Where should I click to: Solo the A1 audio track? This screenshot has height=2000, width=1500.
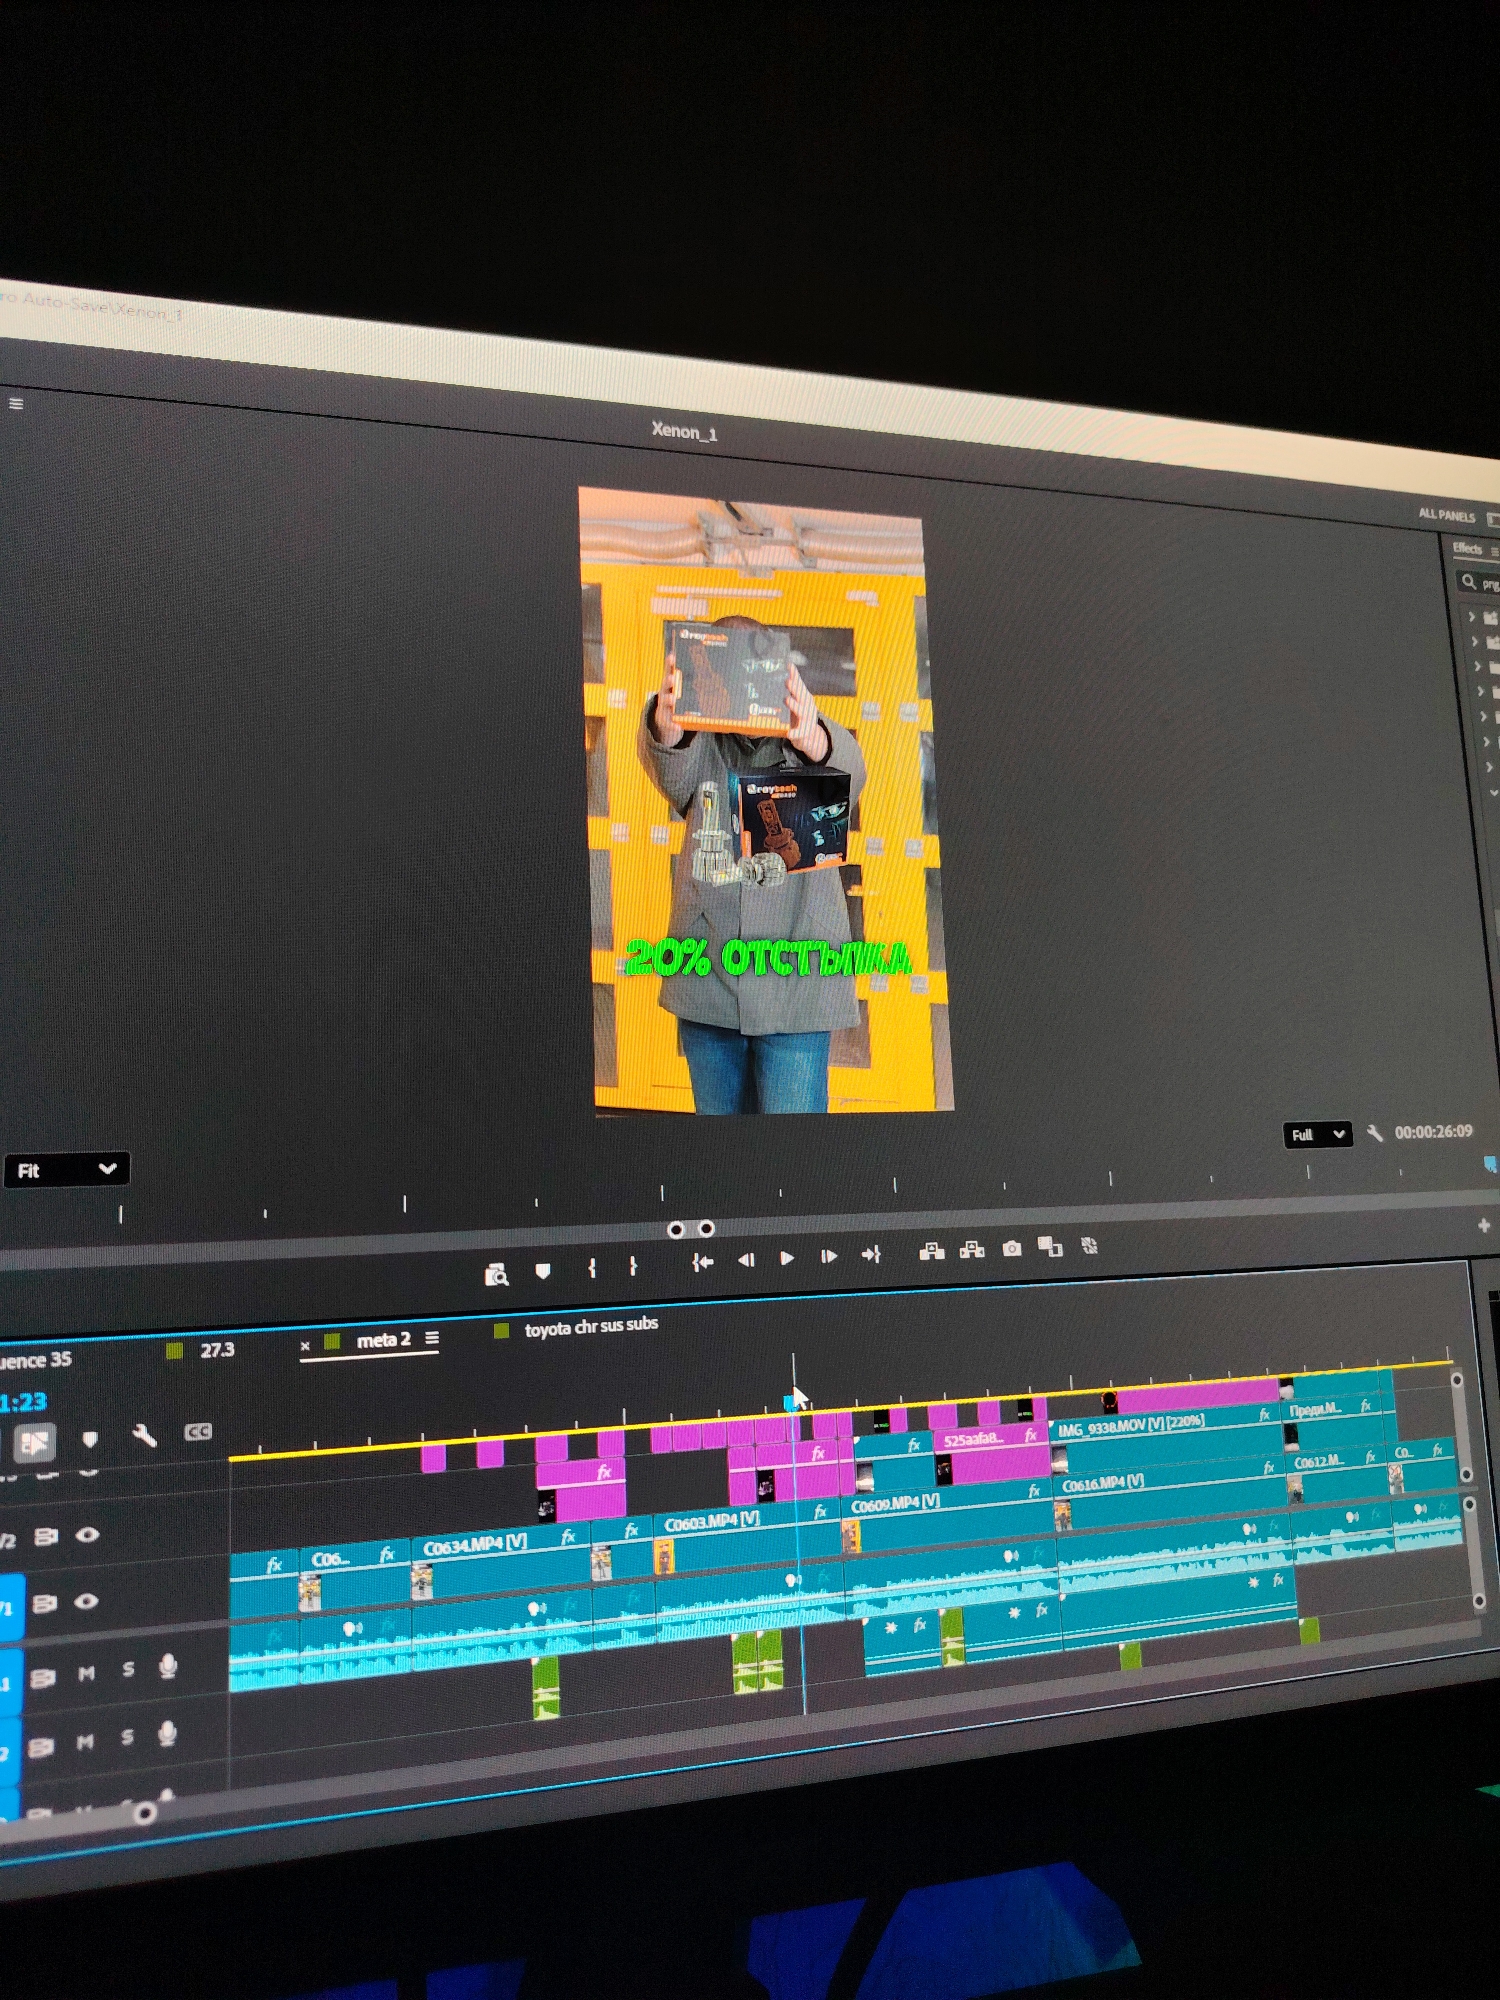click(x=128, y=1669)
